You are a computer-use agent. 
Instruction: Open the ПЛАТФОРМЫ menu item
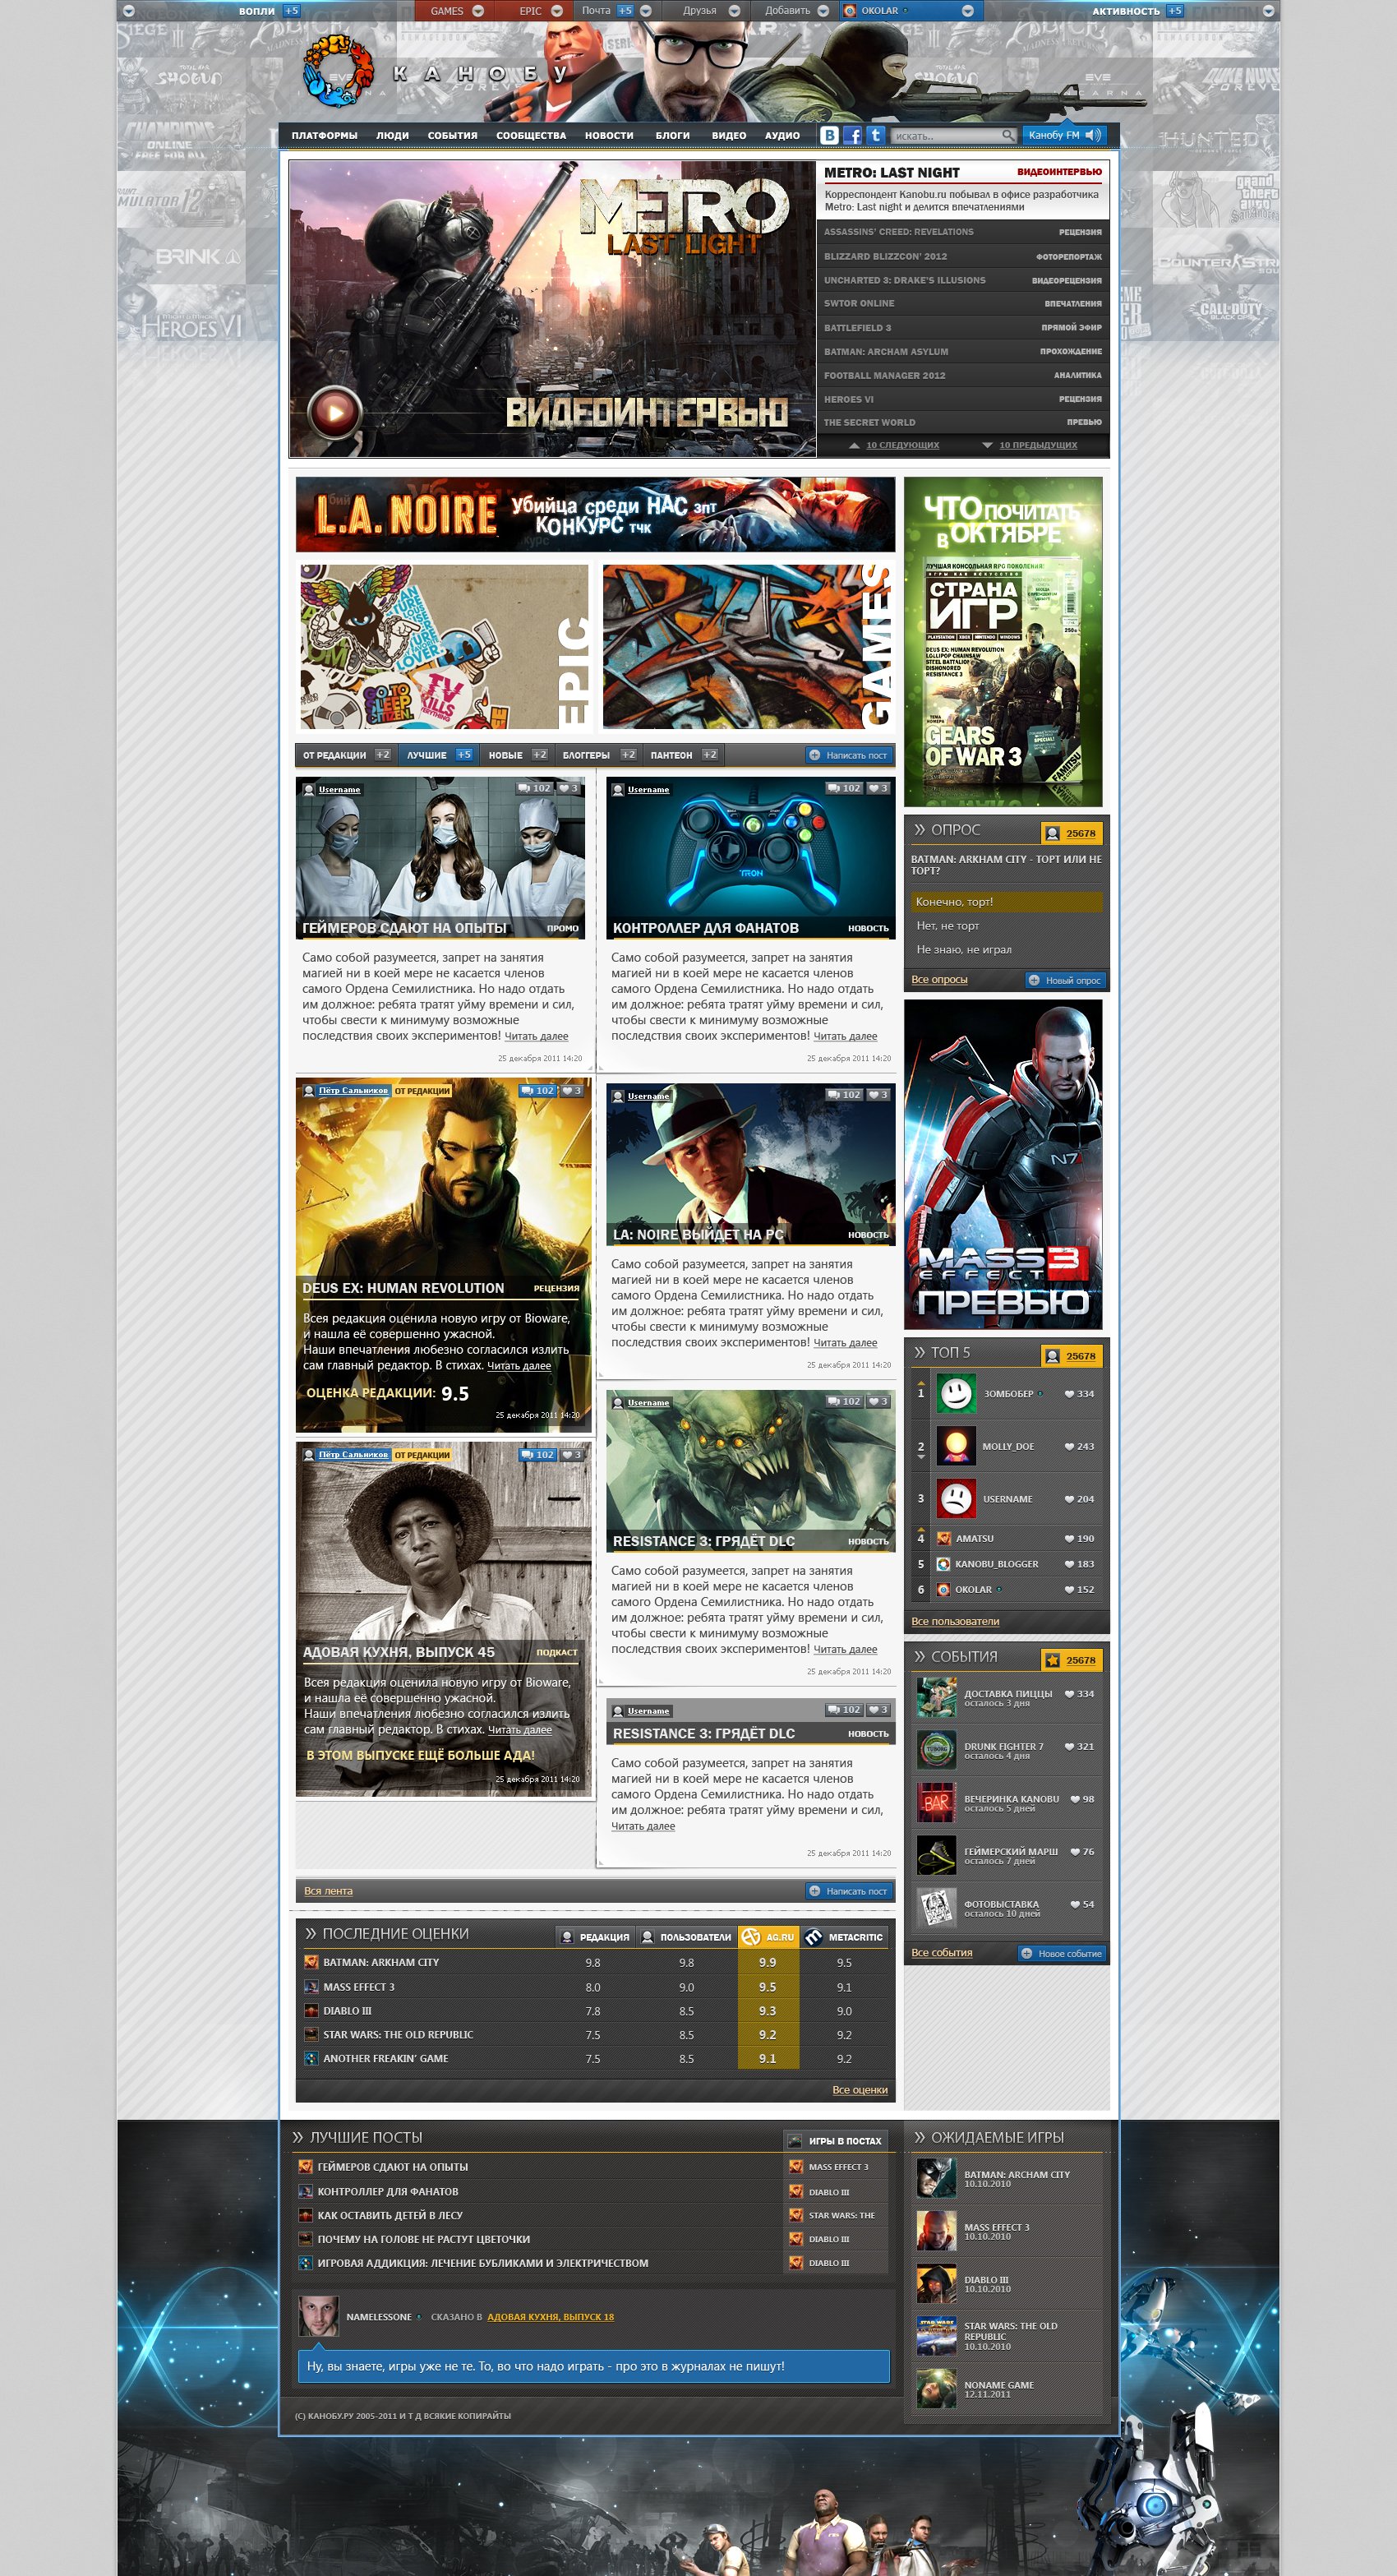click(x=324, y=135)
